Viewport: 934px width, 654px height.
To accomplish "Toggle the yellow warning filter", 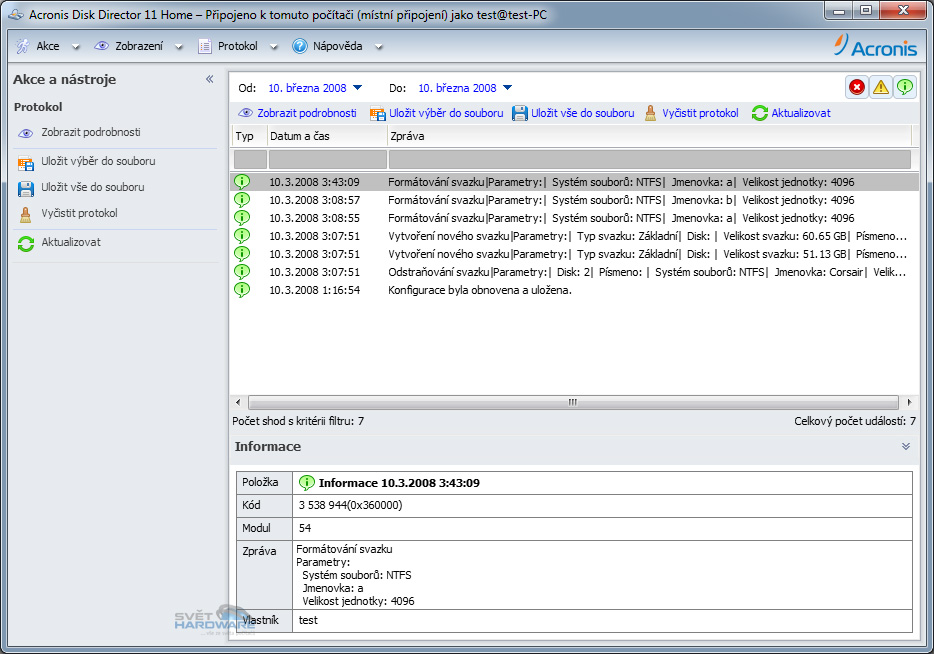I will pos(880,87).
